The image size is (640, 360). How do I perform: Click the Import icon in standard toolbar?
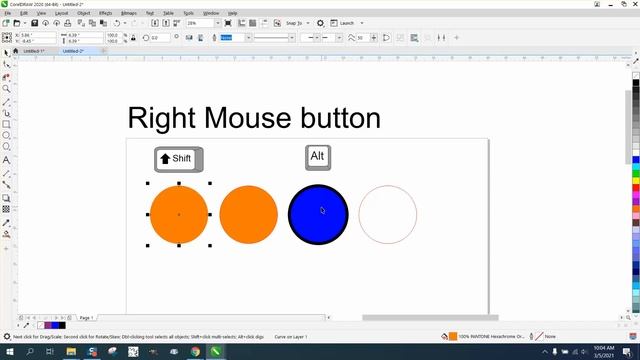[x=155, y=23]
